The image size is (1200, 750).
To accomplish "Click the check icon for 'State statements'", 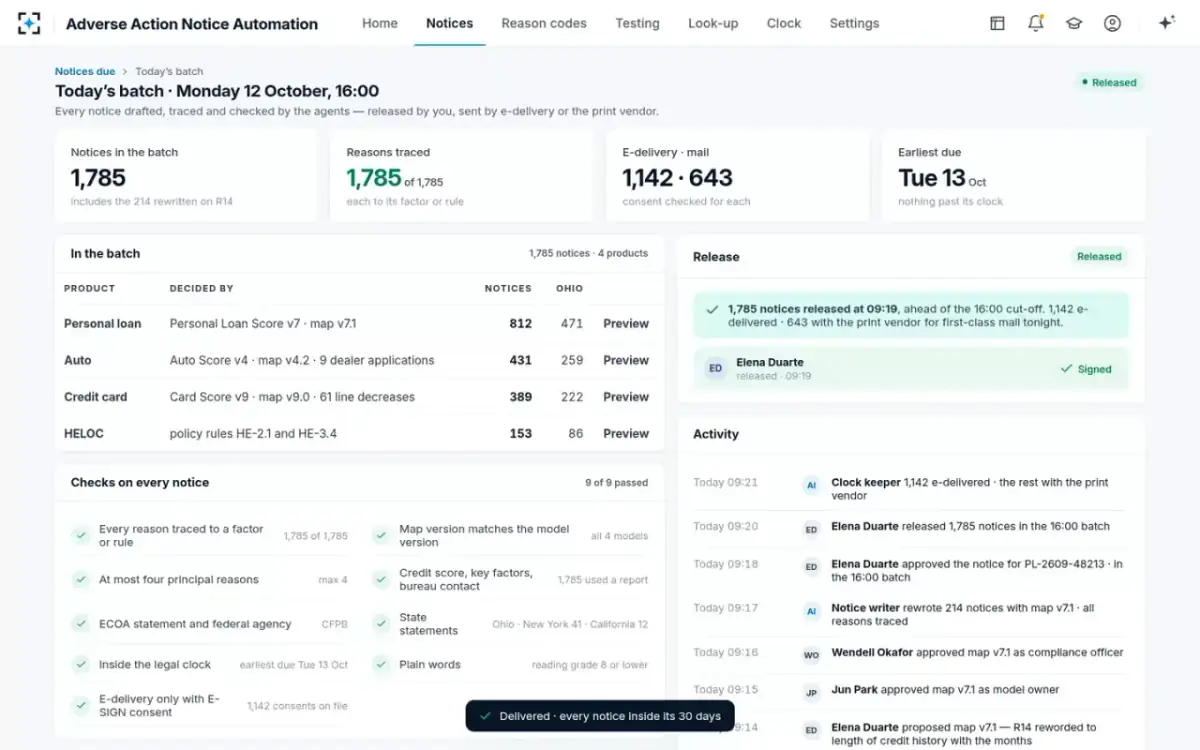I will click(x=381, y=624).
